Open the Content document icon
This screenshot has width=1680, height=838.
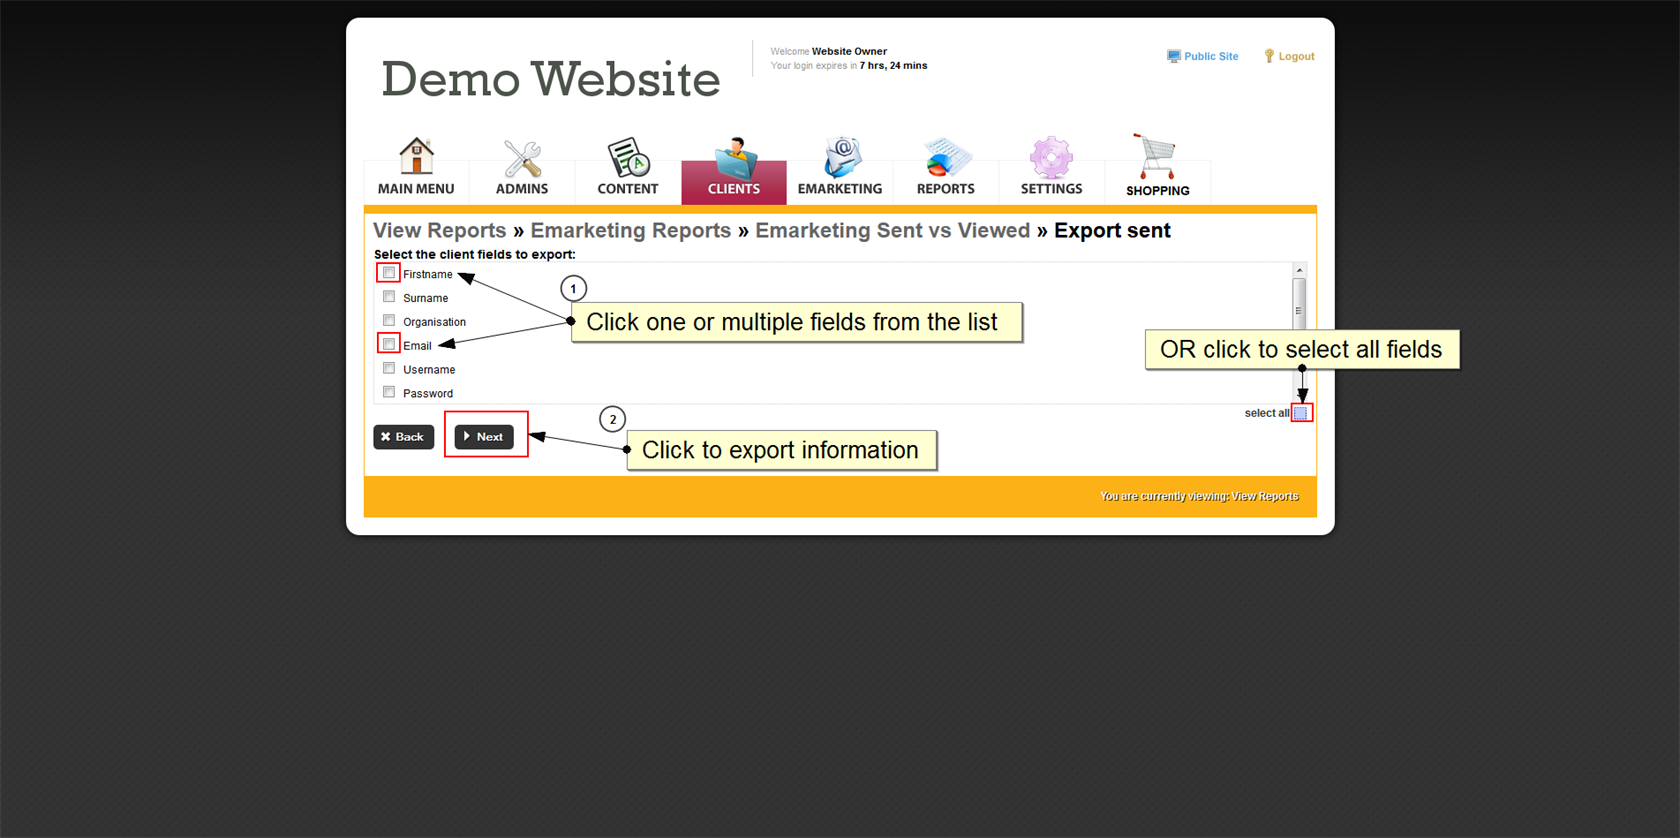tap(628, 158)
